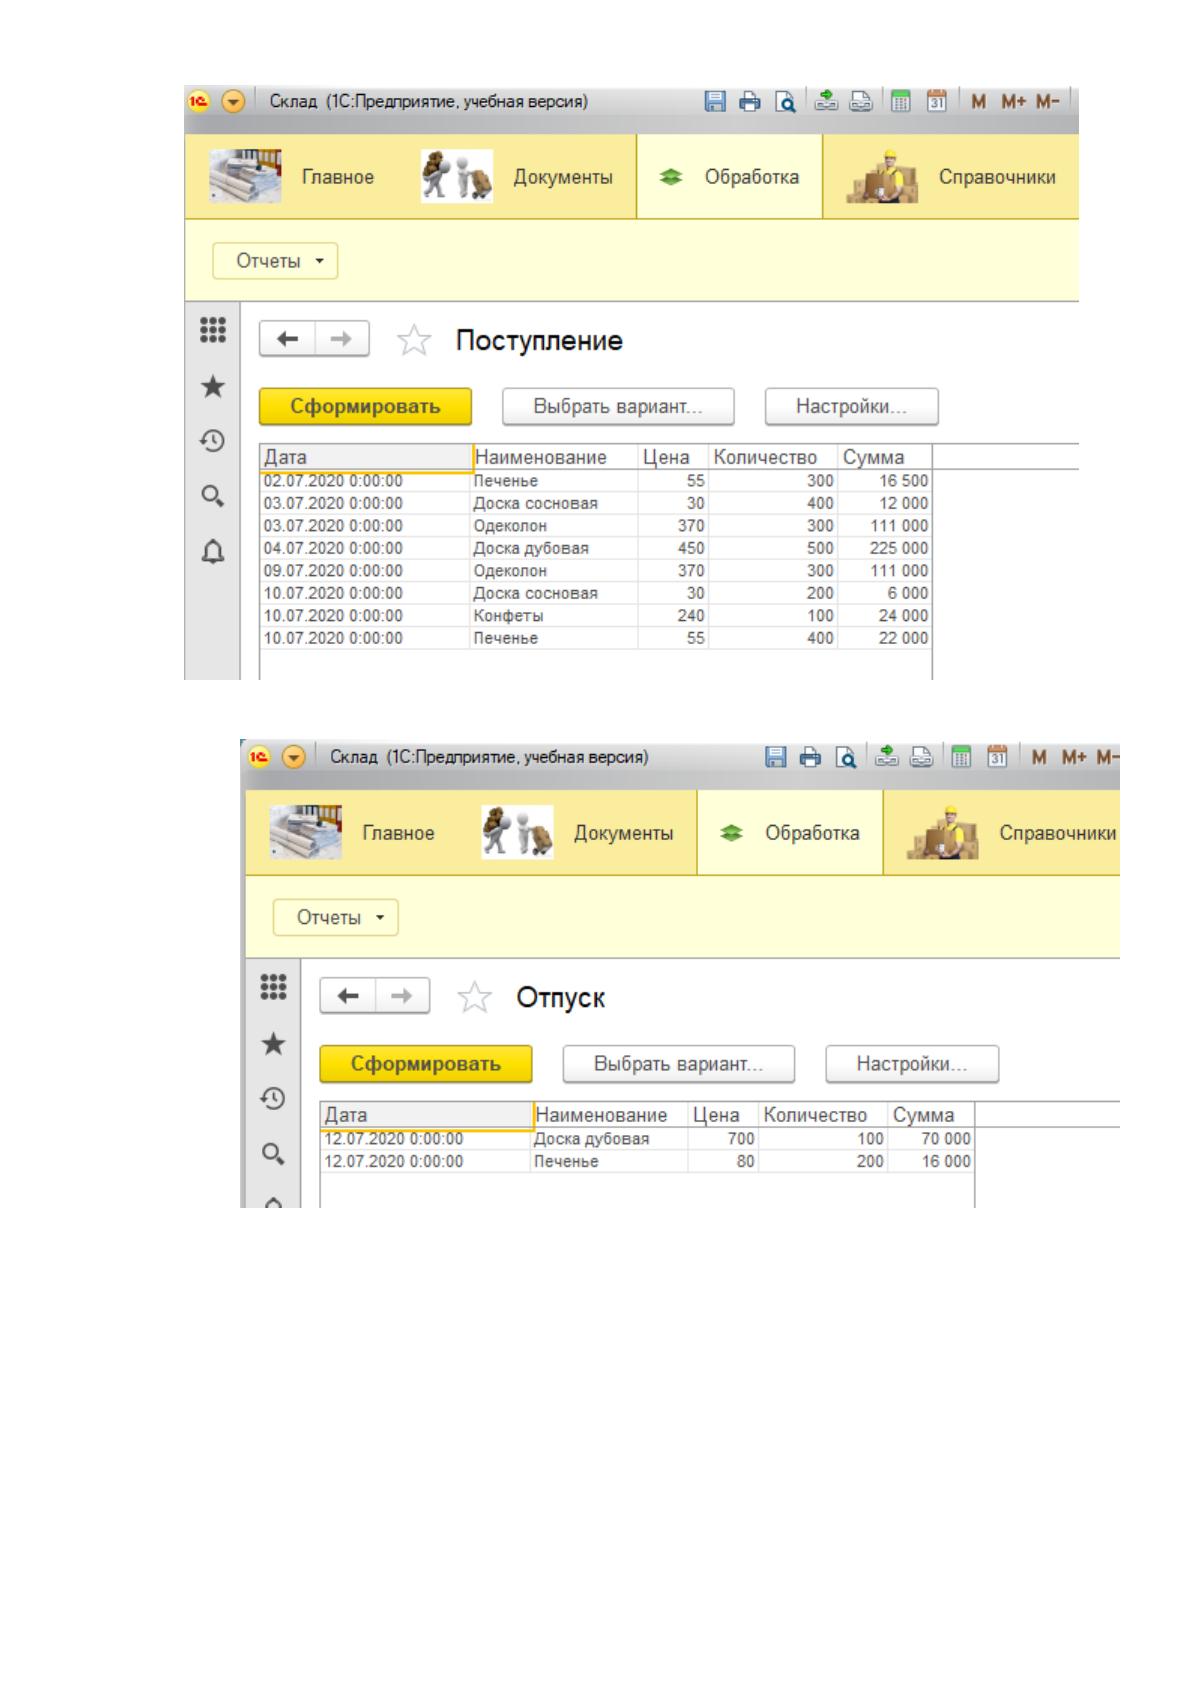Expand Отчеты dropdown in bottom window

pyautogui.click(x=336, y=917)
